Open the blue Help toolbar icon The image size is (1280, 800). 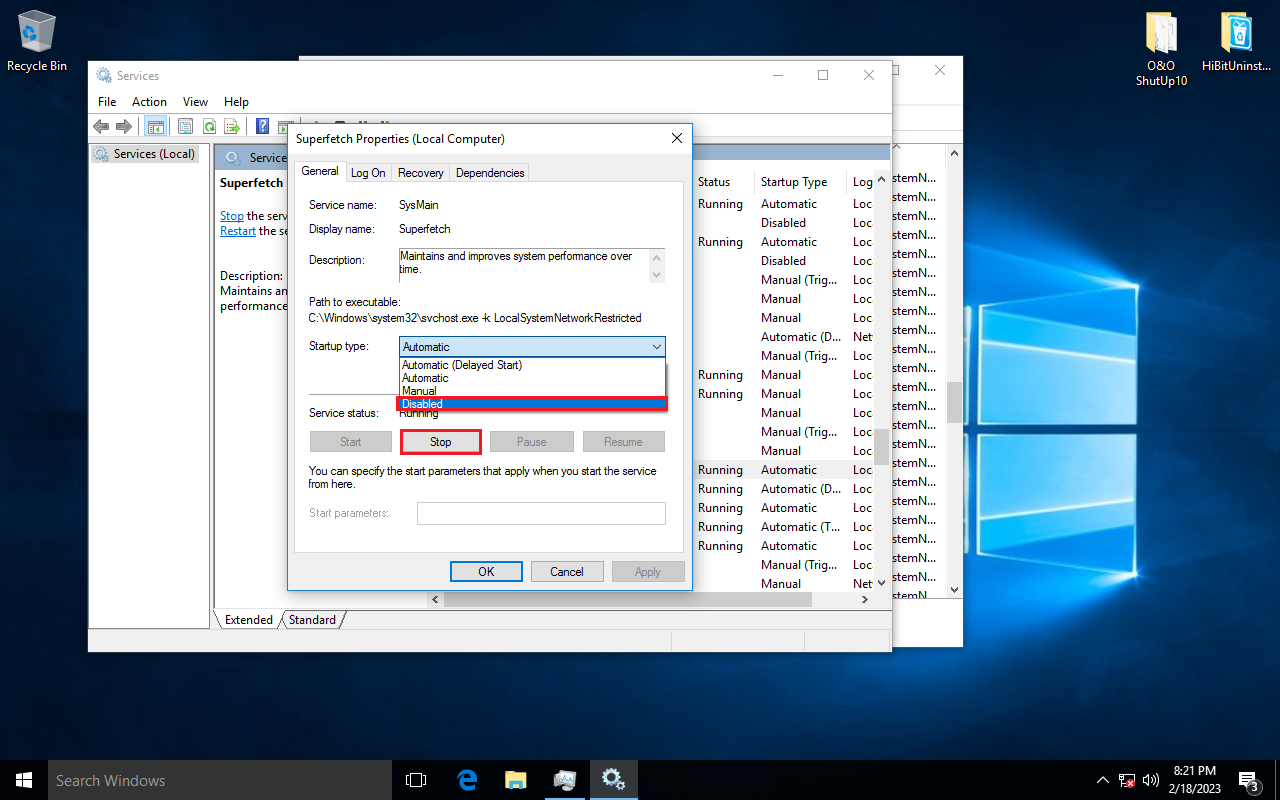click(262, 126)
